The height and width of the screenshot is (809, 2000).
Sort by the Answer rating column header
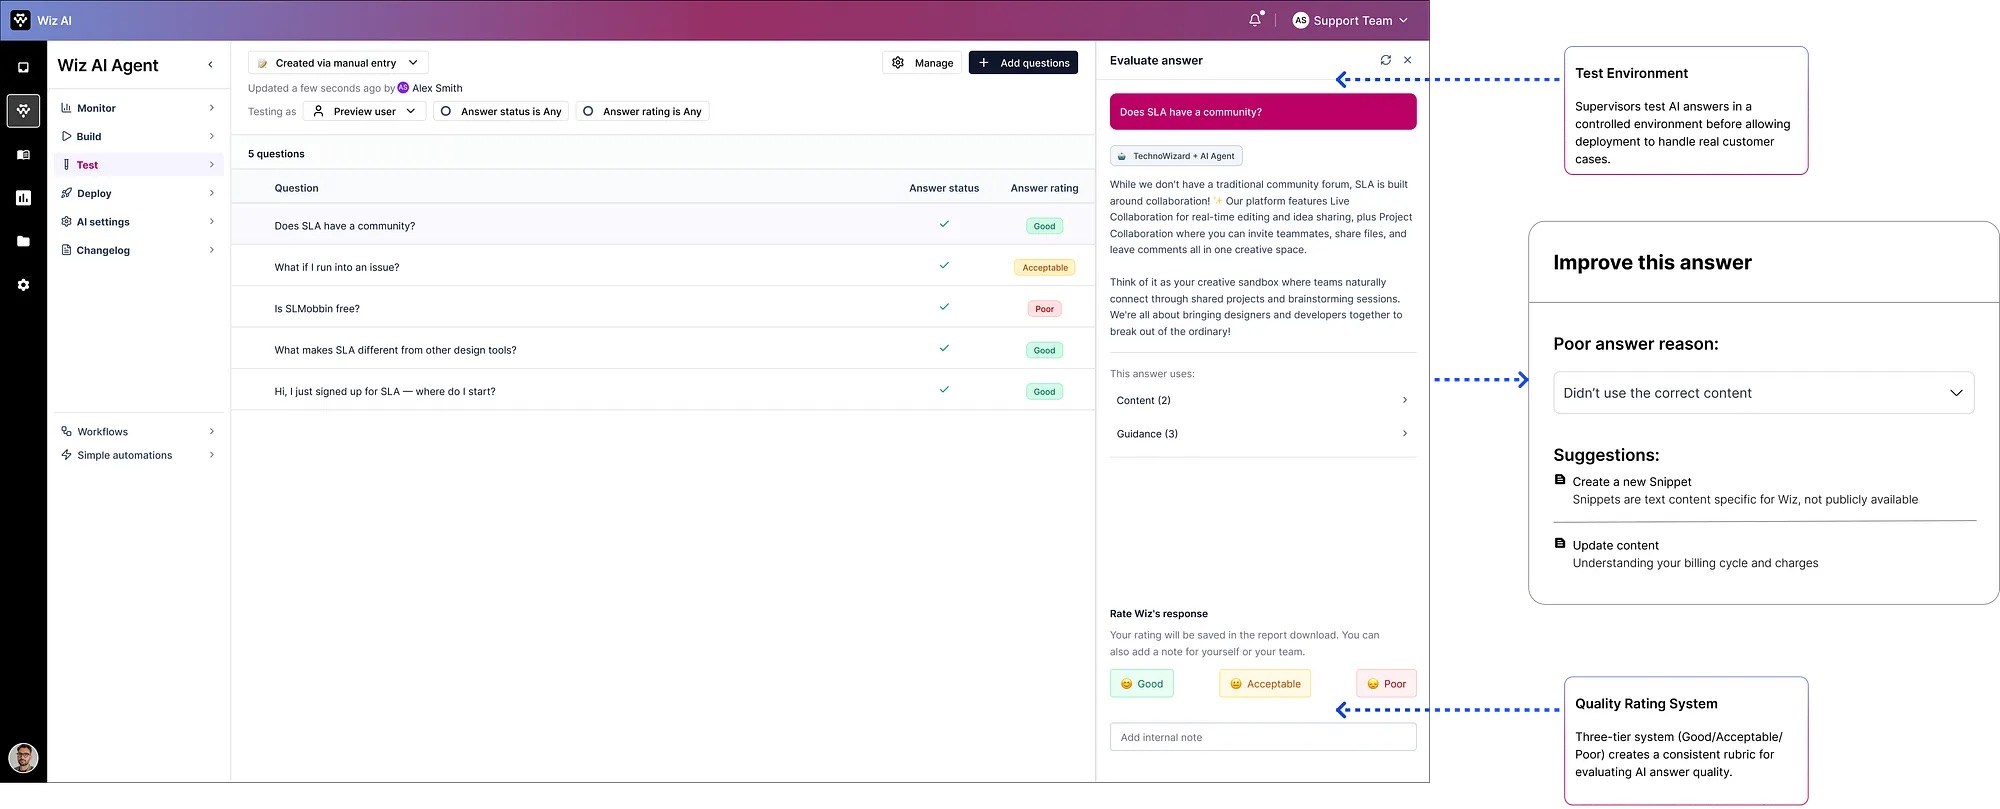point(1044,188)
